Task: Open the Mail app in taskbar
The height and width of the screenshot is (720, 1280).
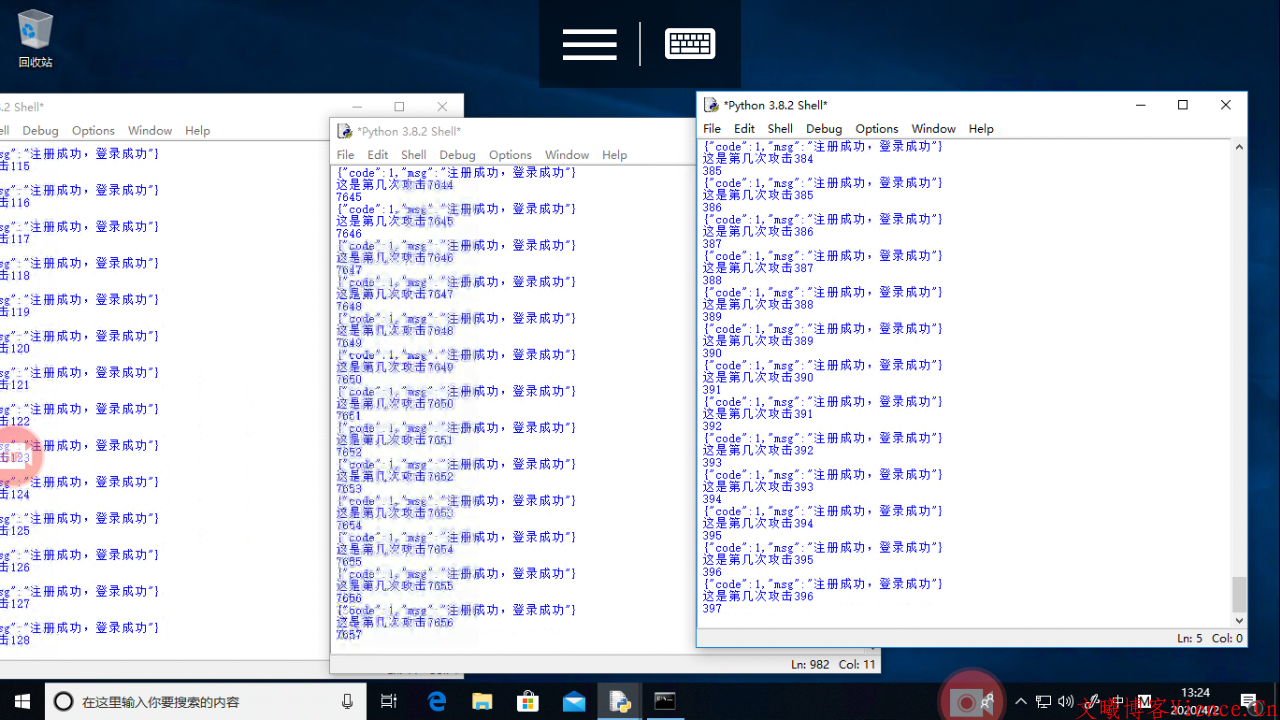Action: tap(574, 701)
